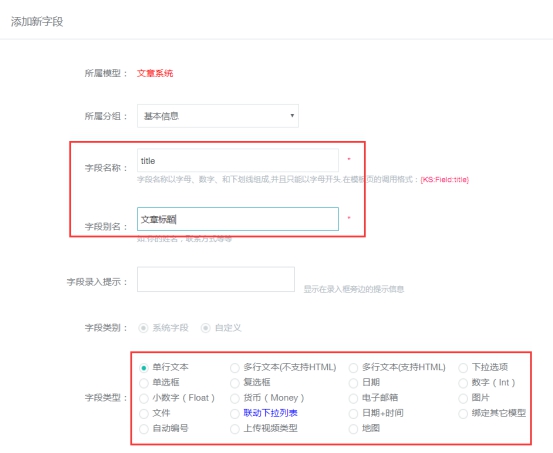553x453 pixels.
Task: Select the 自定义 radio button
Action: [206, 328]
